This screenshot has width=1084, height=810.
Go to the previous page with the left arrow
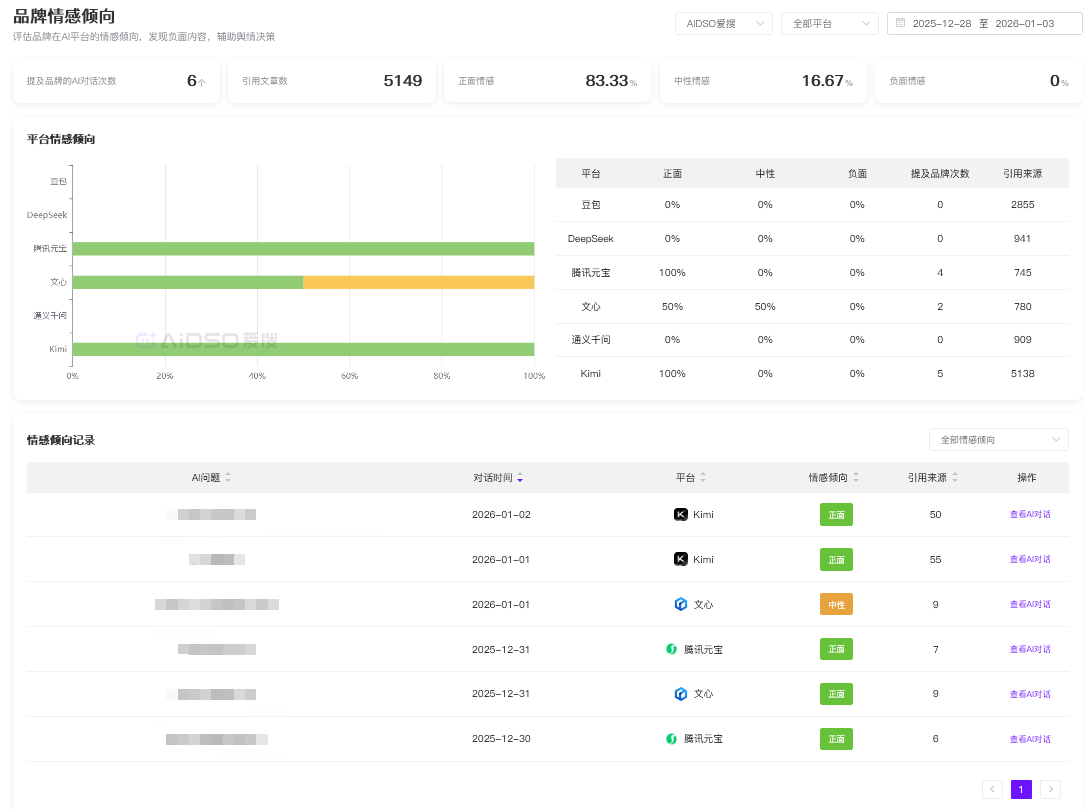[x=992, y=789]
